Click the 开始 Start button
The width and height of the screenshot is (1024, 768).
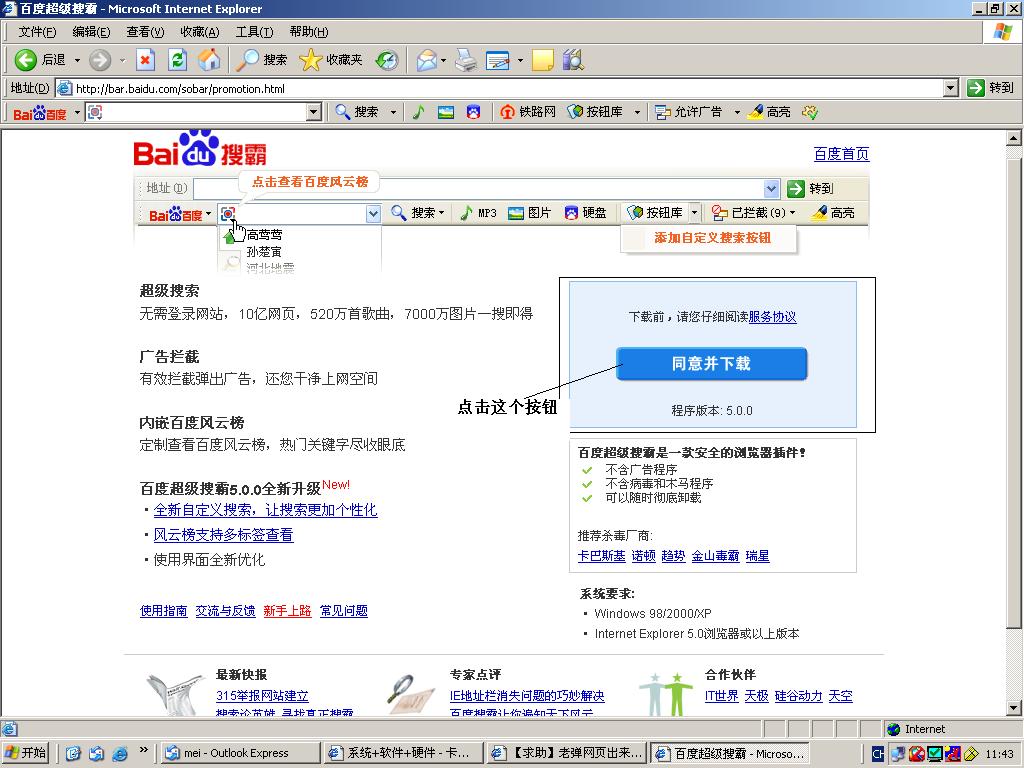click(x=26, y=753)
